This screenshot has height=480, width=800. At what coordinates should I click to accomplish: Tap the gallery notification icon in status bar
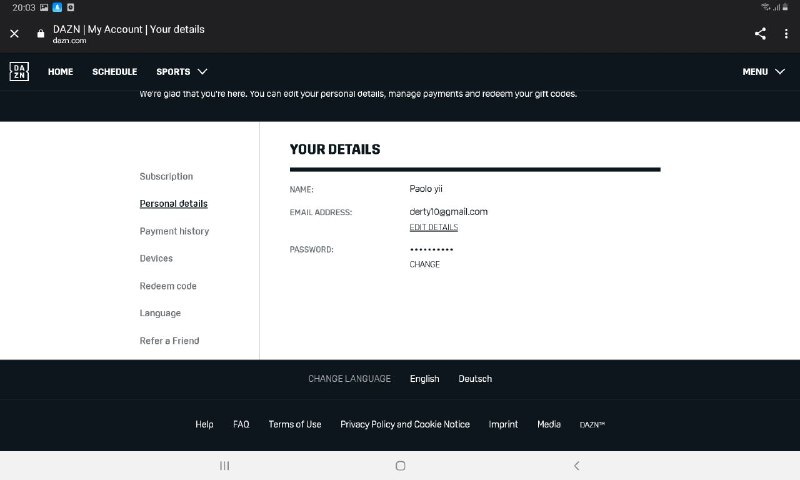44,8
